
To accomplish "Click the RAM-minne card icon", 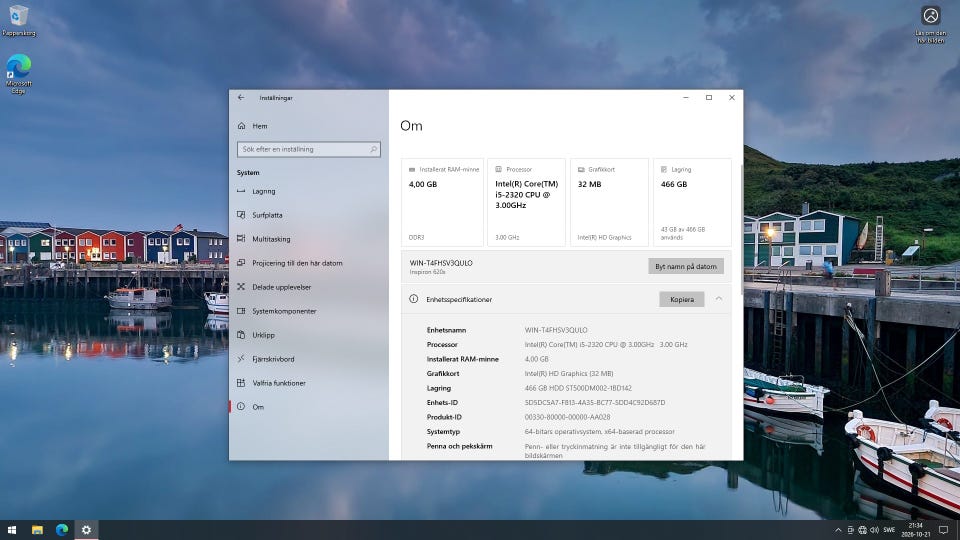I will (412, 170).
